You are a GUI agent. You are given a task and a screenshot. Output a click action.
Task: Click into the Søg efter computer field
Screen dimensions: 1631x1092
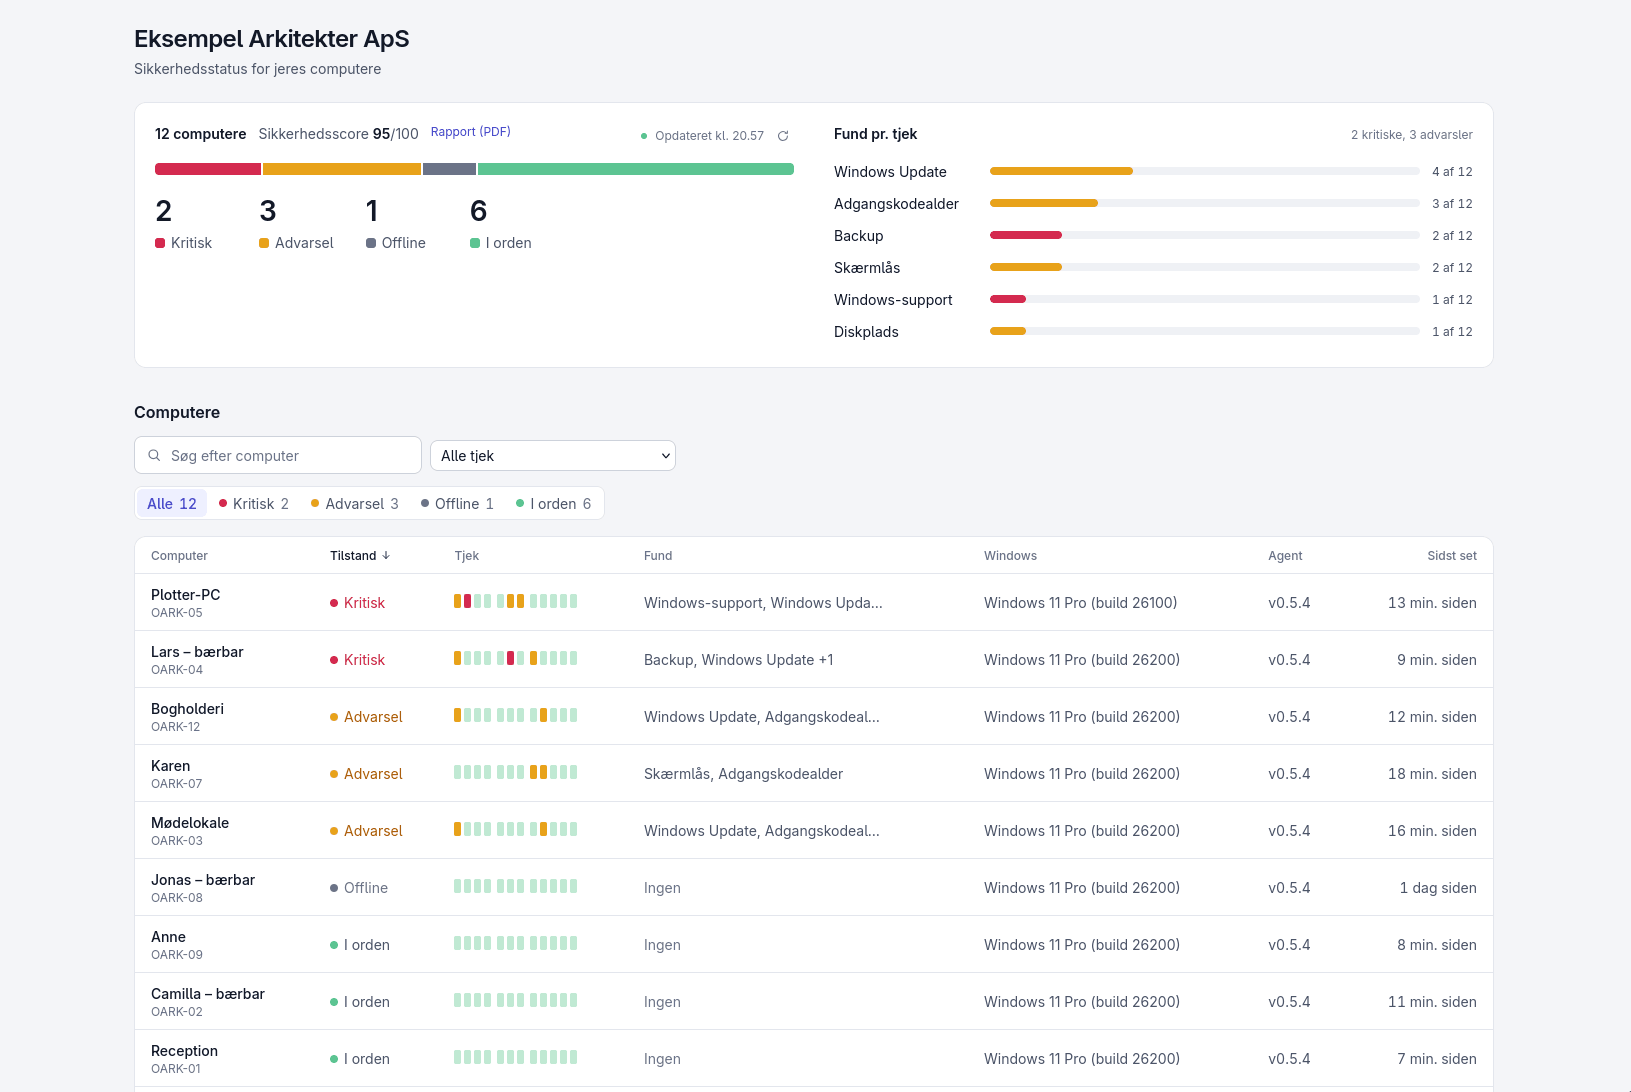click(278, 455)
